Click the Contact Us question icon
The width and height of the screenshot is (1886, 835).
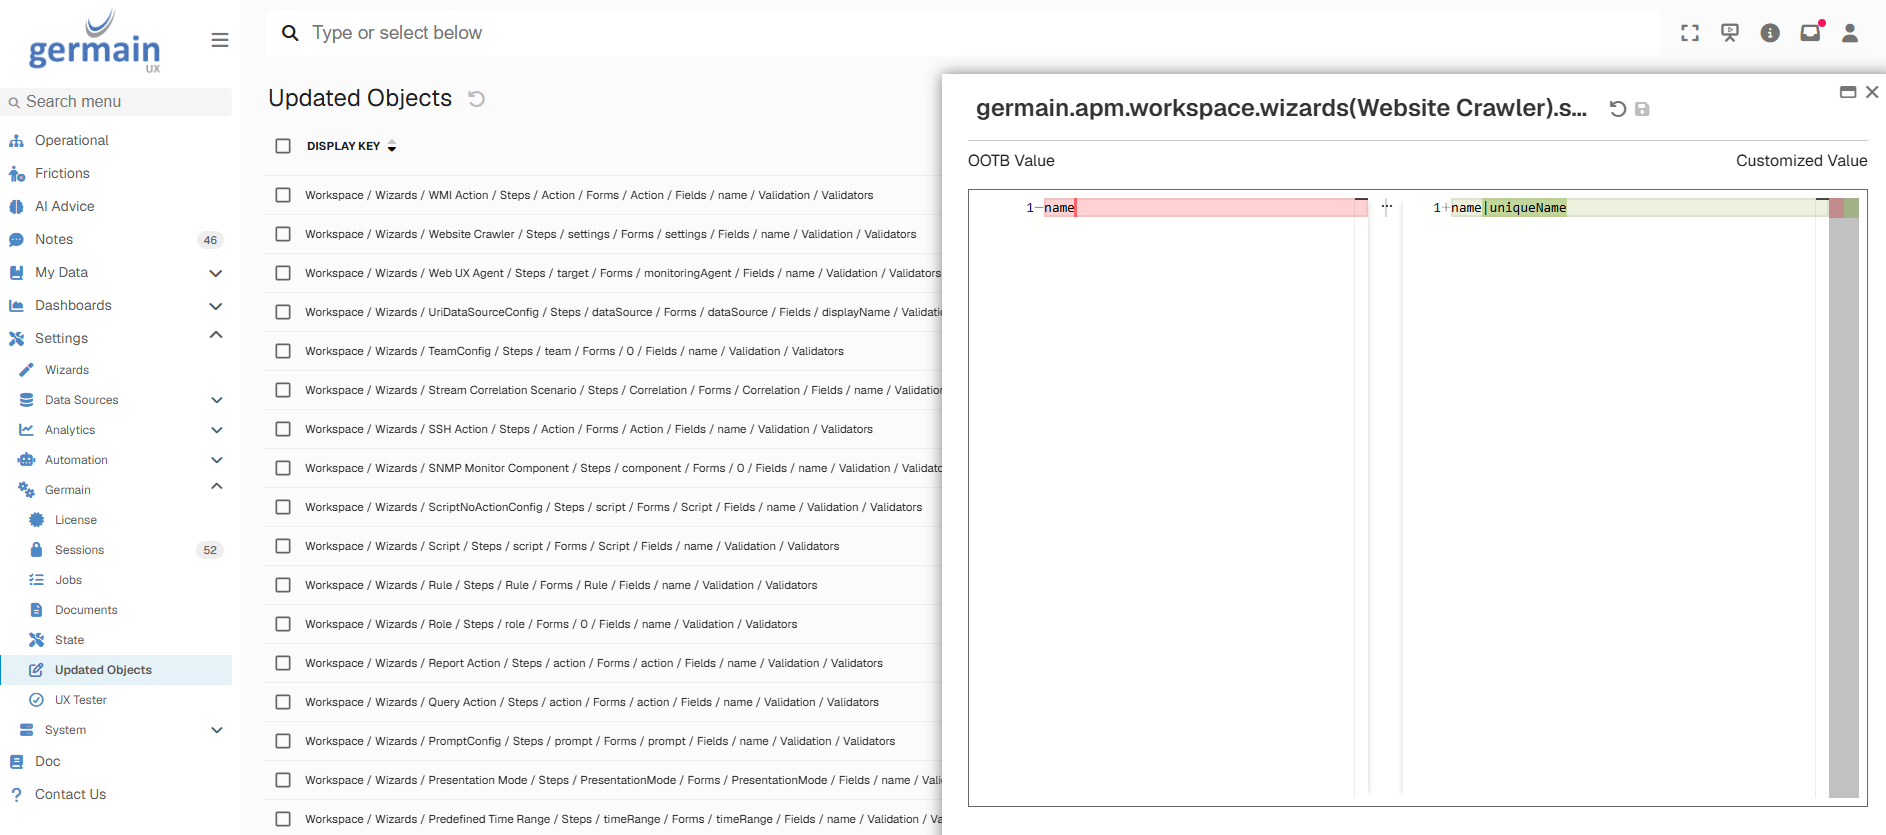16,795
